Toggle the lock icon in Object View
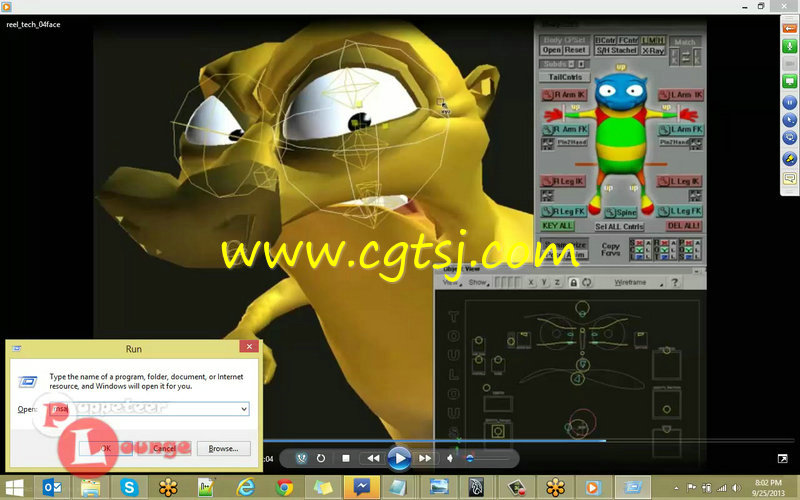 573,282
